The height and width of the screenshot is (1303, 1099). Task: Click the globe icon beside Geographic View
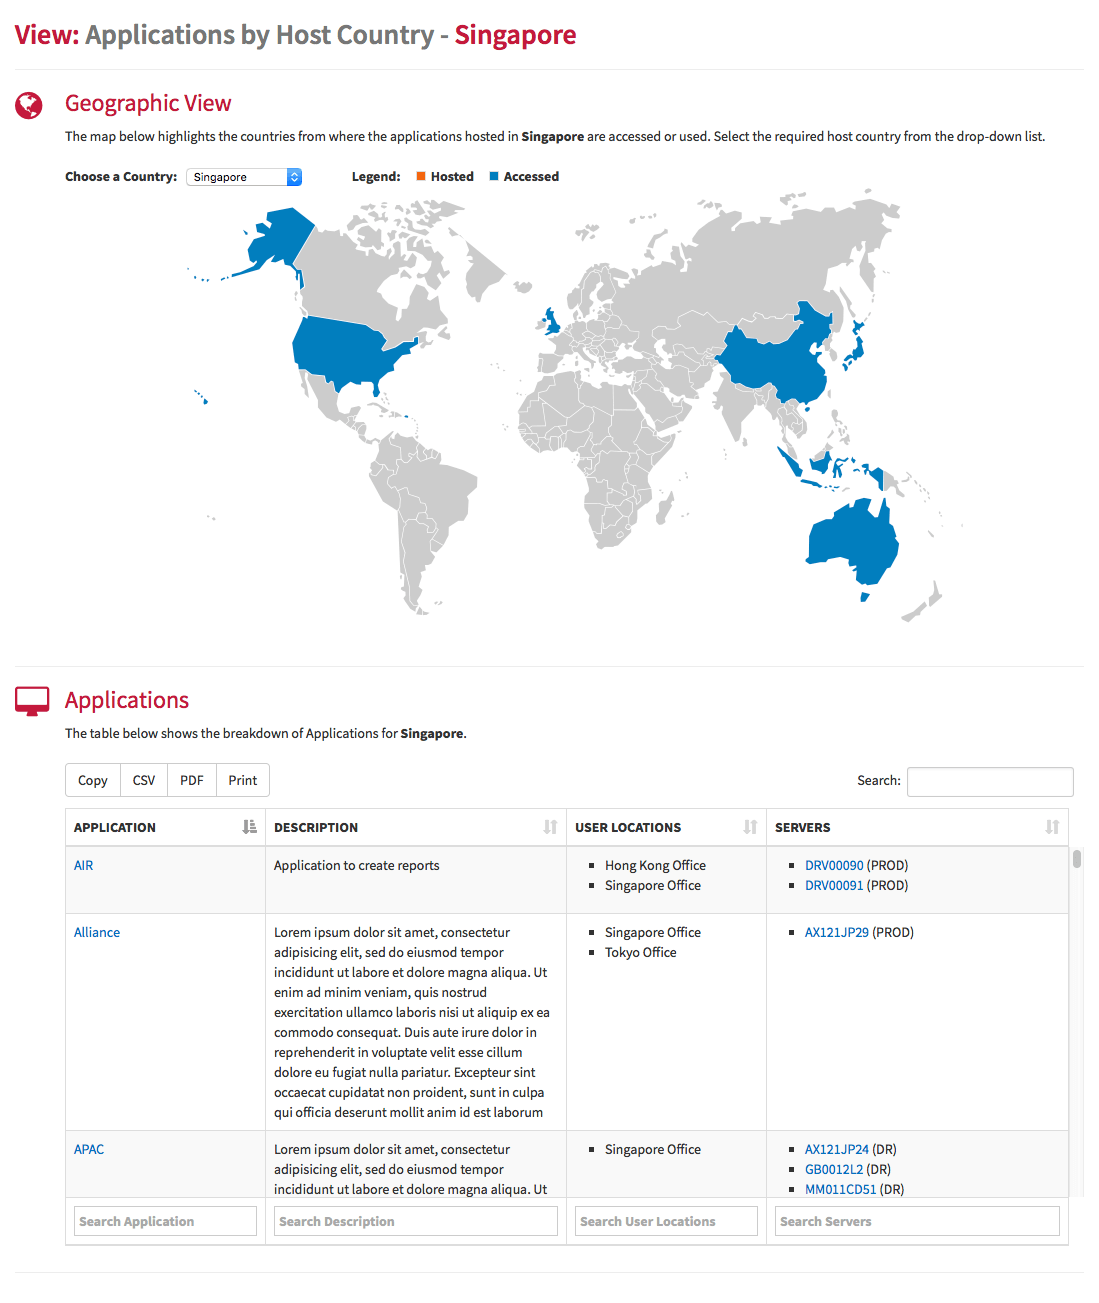tap(29, 105)
